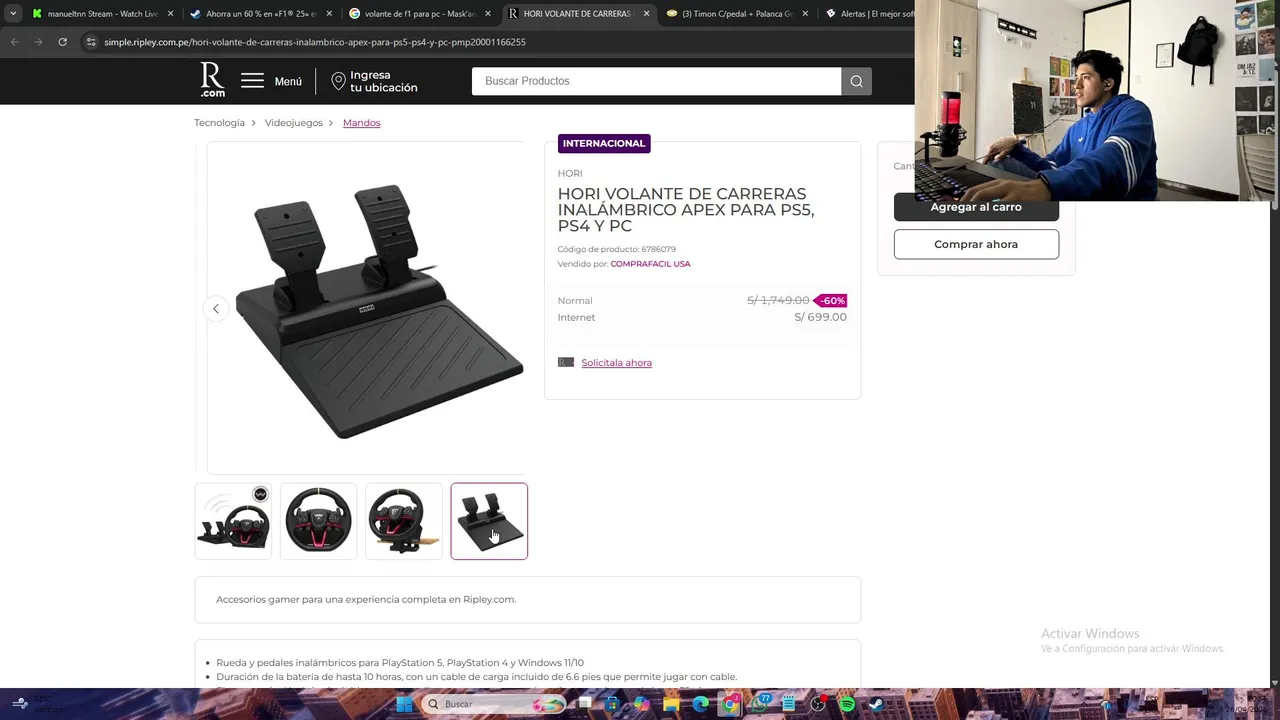Click the Ripley R.com logo

coord(212,80)
